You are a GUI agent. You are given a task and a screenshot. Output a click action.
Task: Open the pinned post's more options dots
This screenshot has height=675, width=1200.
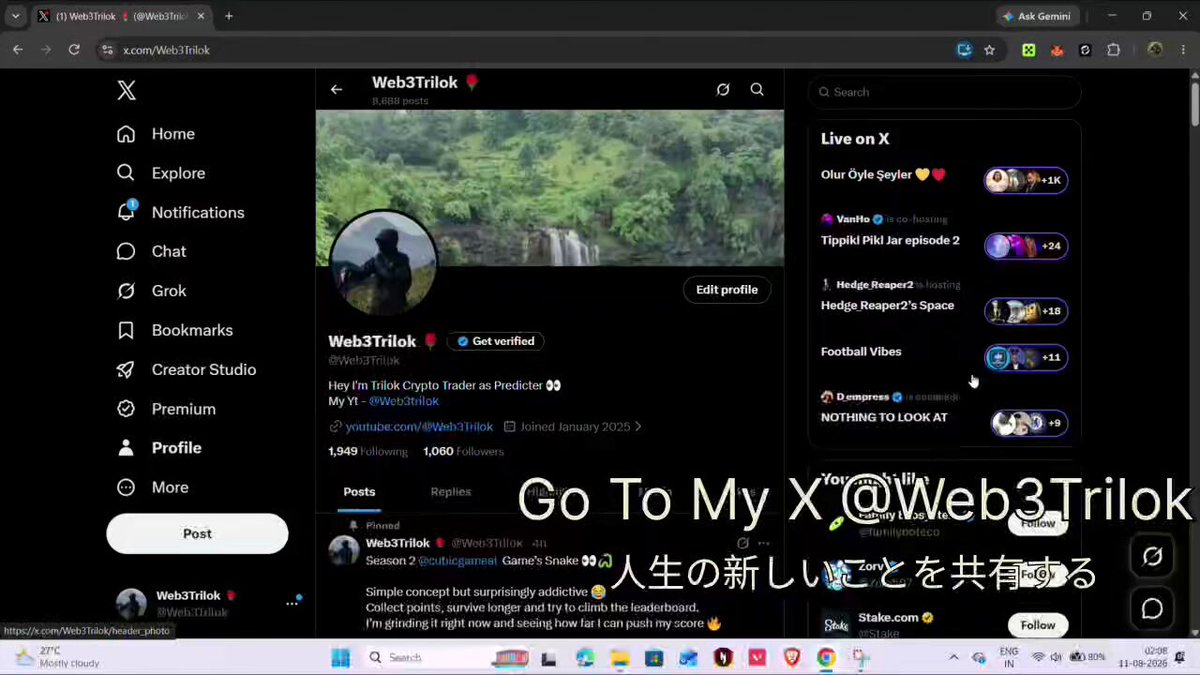coord(764,543)
